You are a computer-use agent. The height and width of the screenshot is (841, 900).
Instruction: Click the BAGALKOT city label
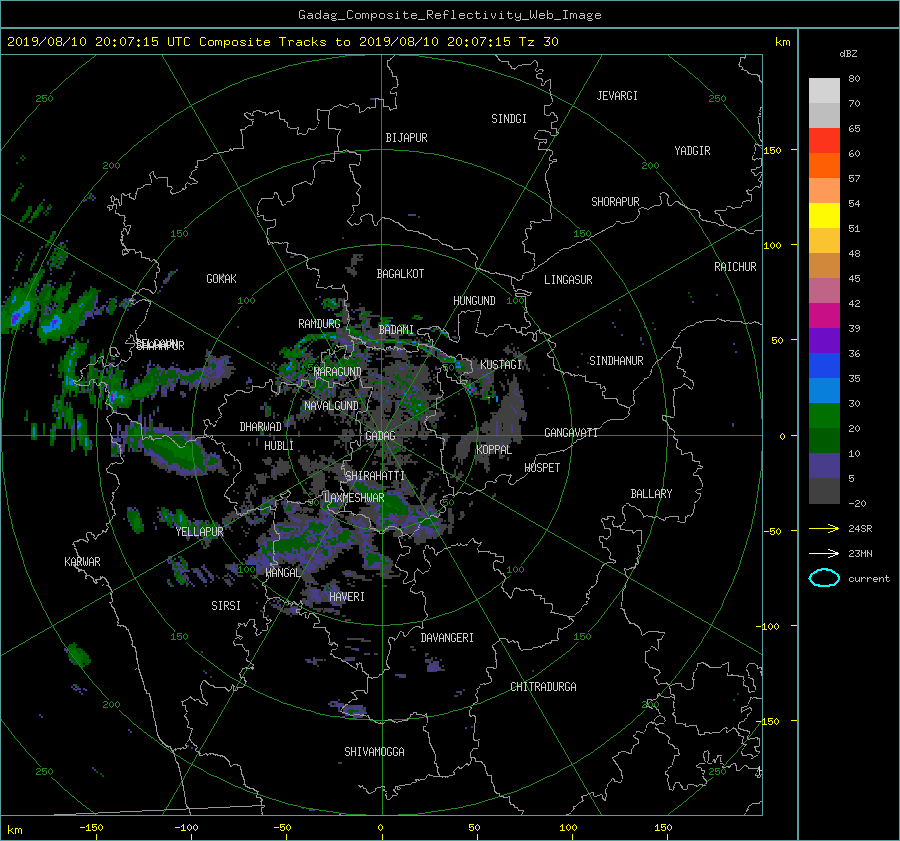pyautogui.click(x=400, y=274)
